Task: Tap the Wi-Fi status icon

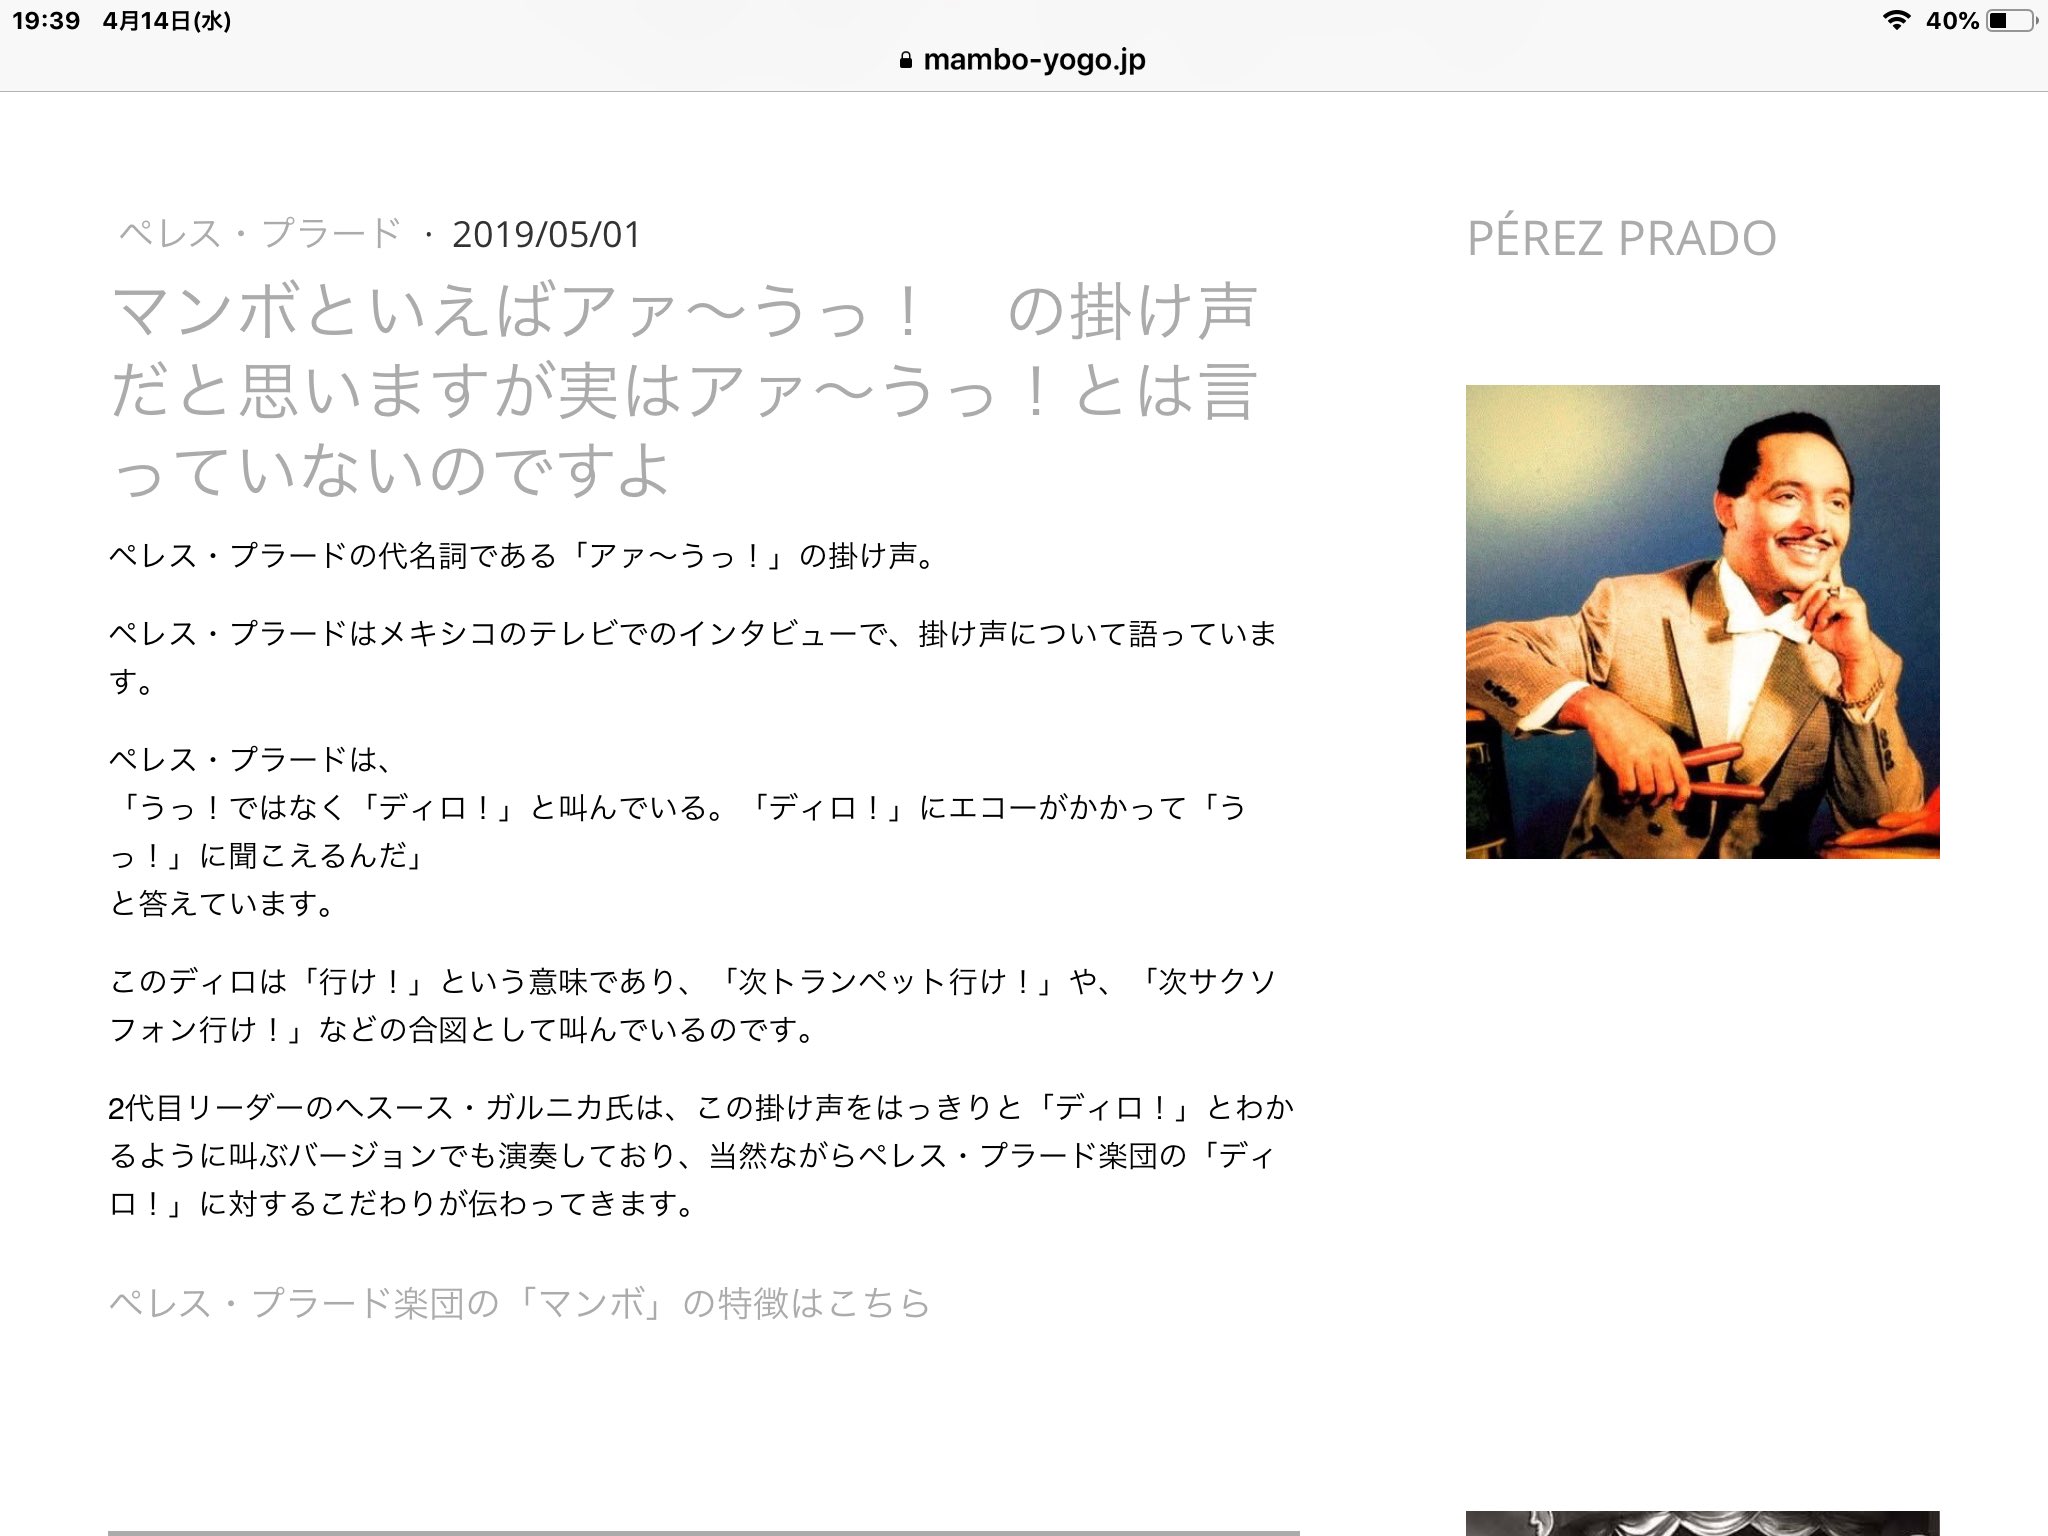Action: (x=1895, y=20)
